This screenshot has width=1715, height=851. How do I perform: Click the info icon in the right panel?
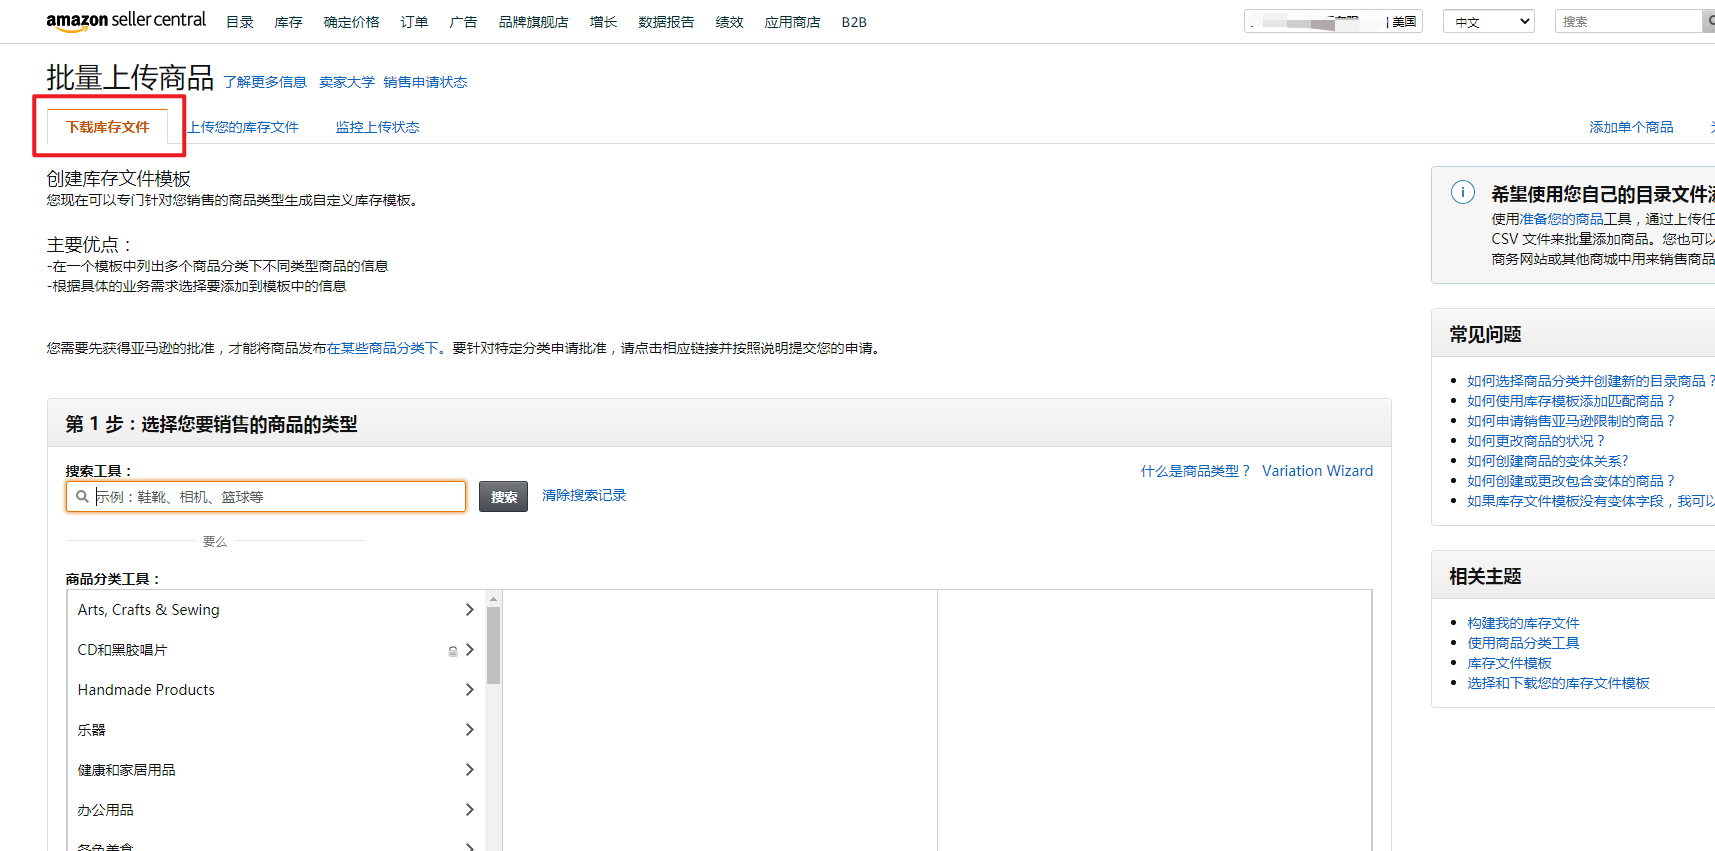1462,193
